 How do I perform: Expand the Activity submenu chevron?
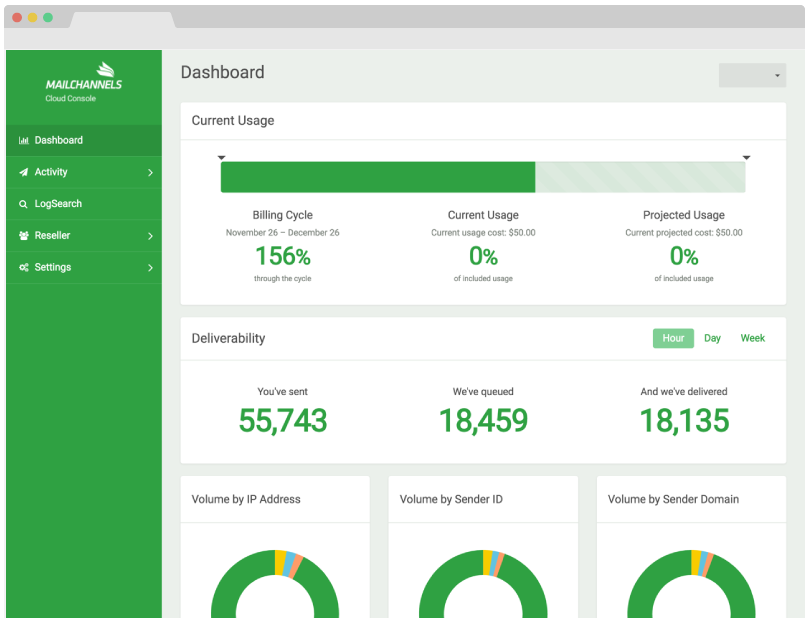[x=150, y=173]
